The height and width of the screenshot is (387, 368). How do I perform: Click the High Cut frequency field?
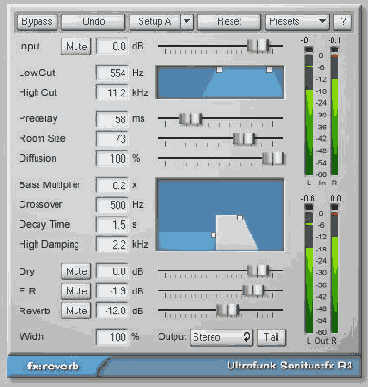(x=112, y=92)
